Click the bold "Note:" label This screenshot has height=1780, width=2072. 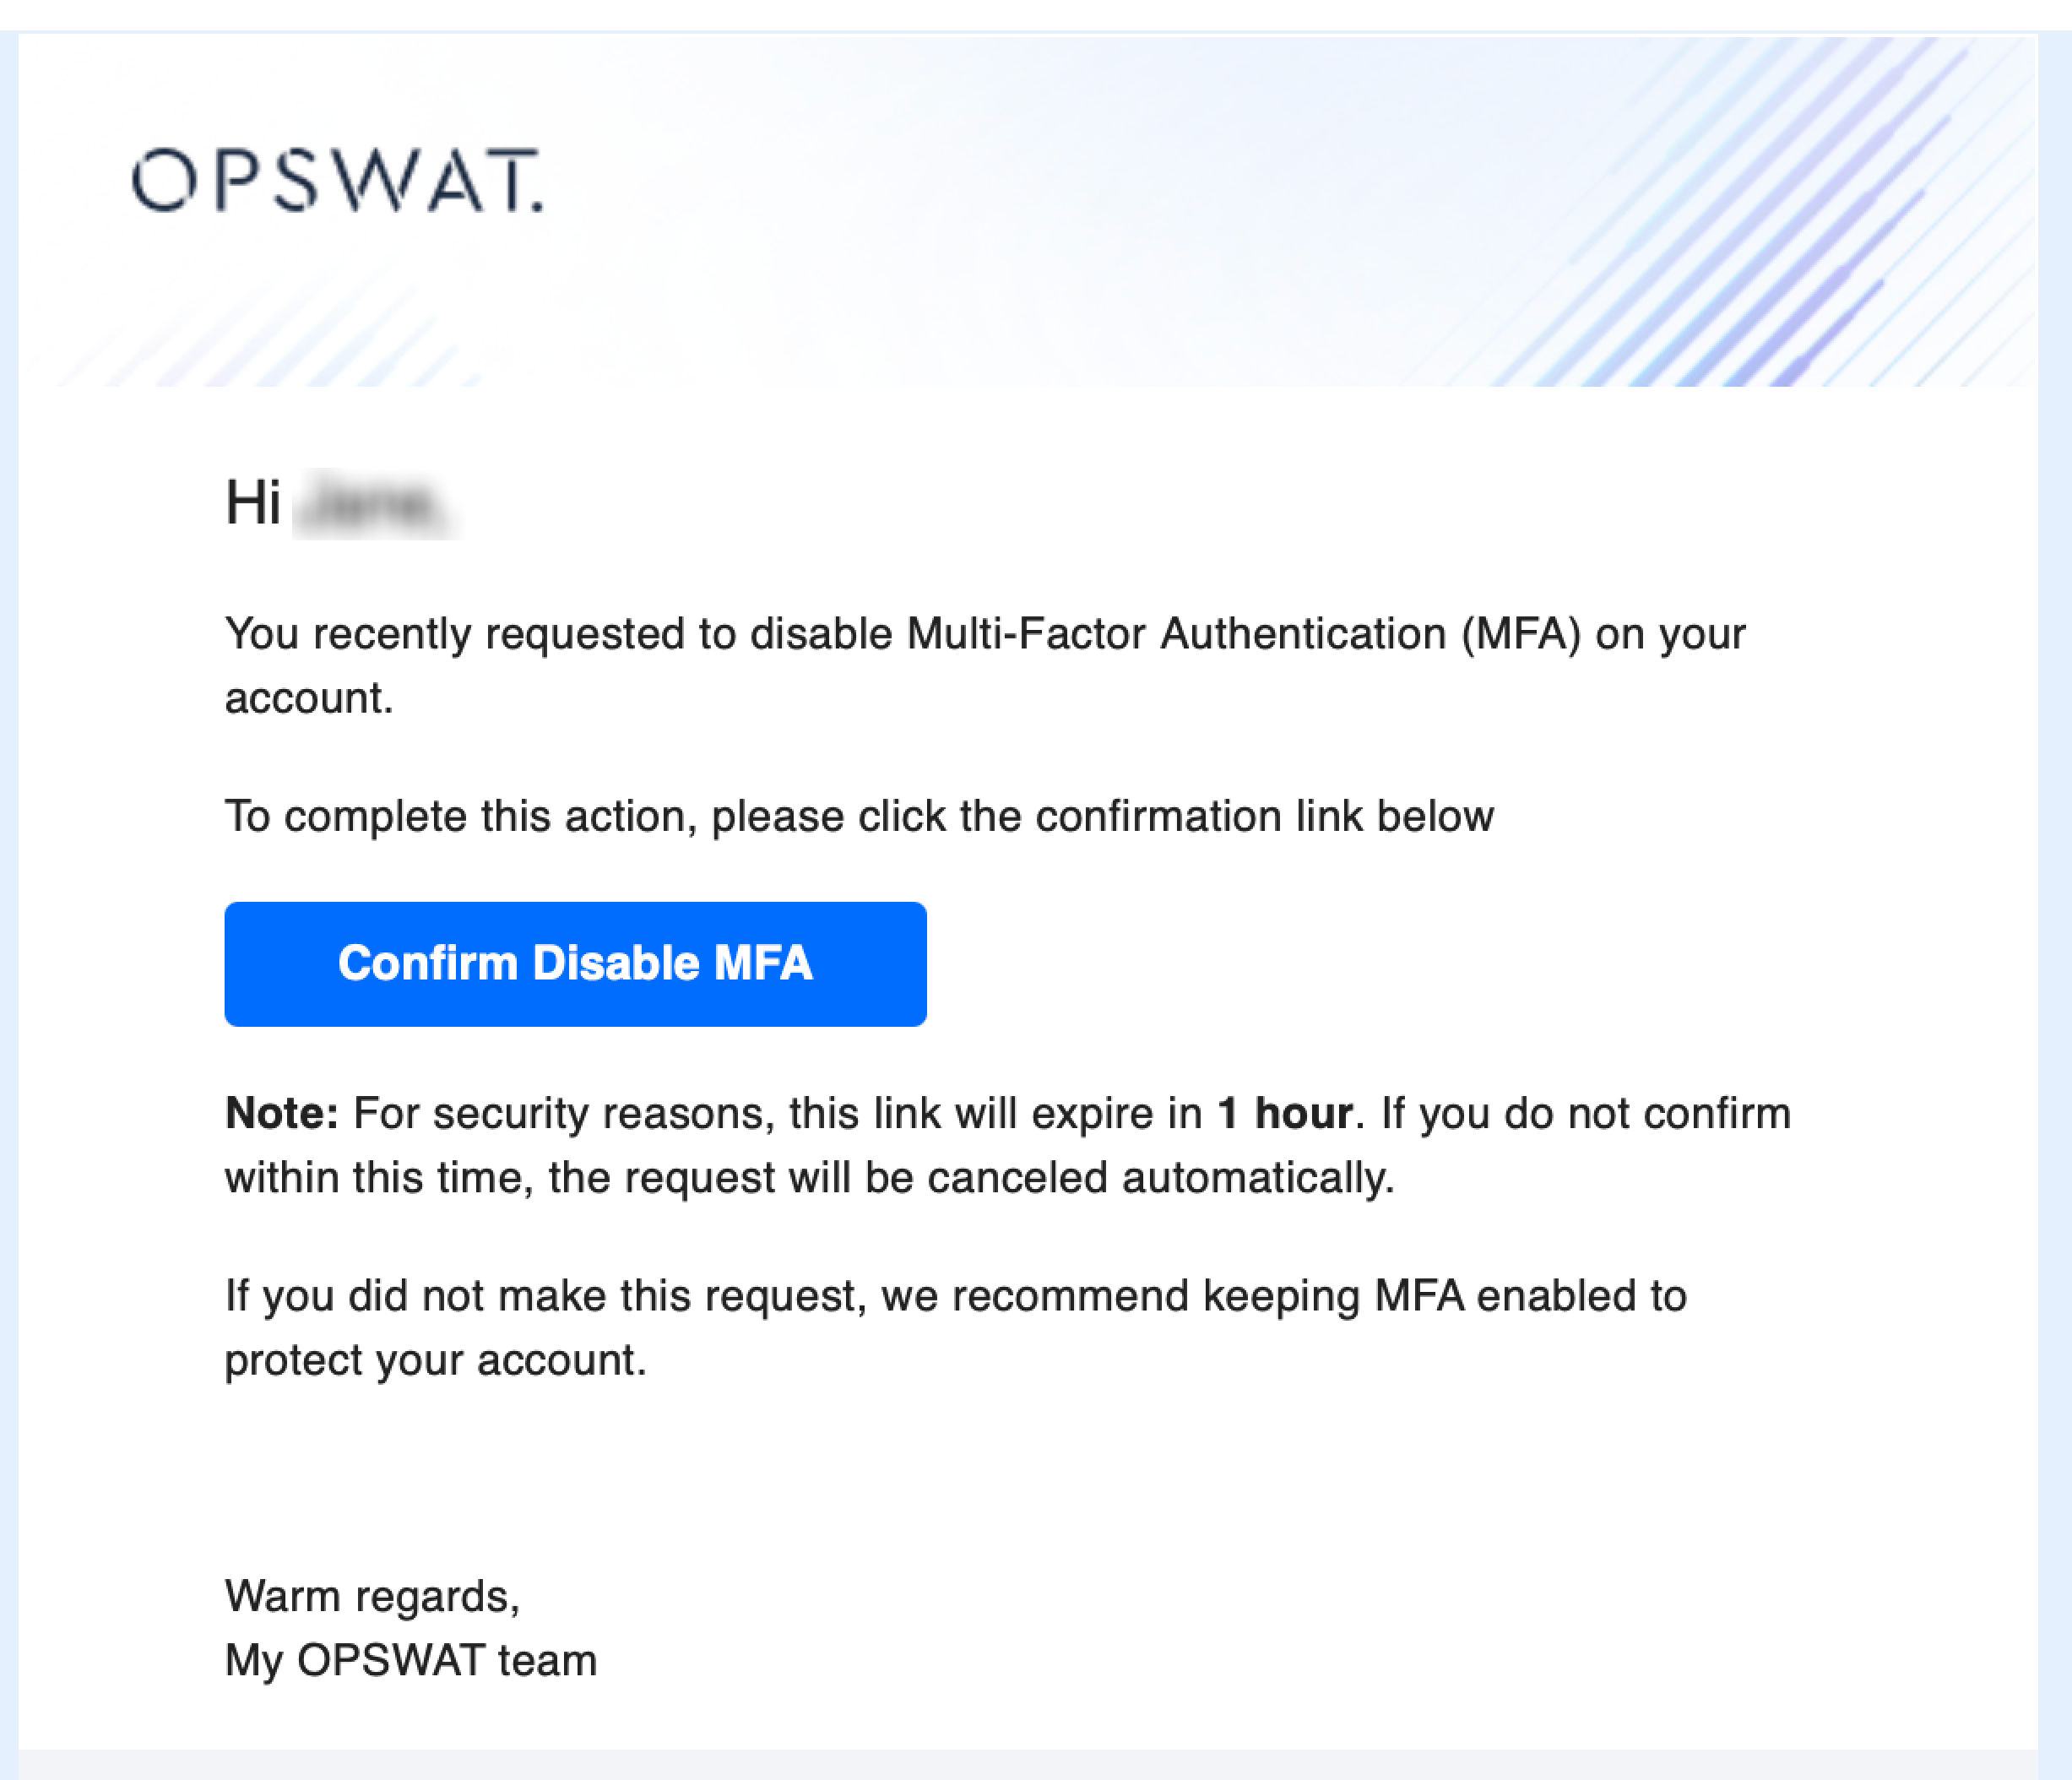[282, 1113]
